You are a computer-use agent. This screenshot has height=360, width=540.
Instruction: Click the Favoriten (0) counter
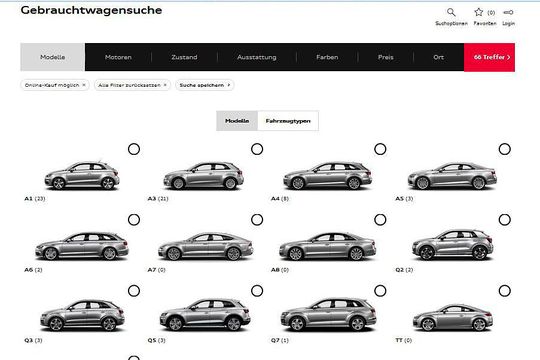(491, 13)
